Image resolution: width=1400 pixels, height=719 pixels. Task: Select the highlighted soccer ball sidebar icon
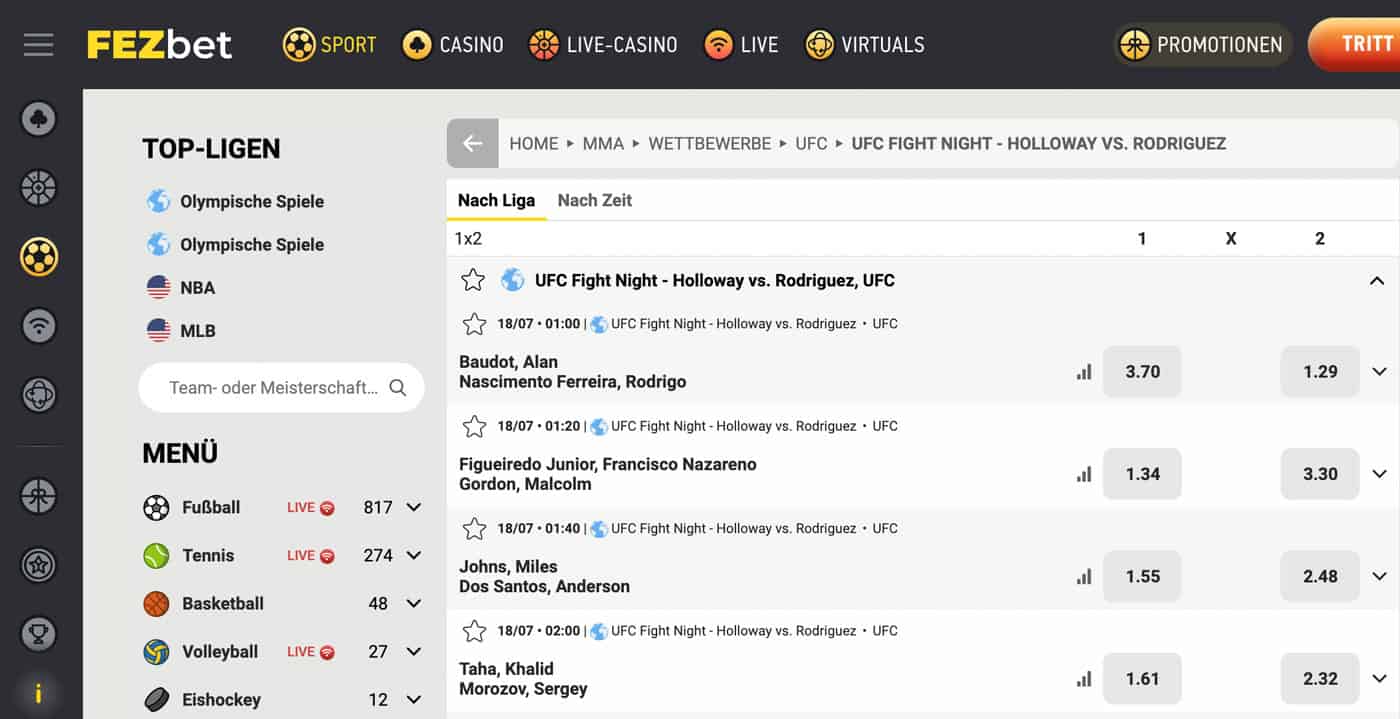click(39, 257)
